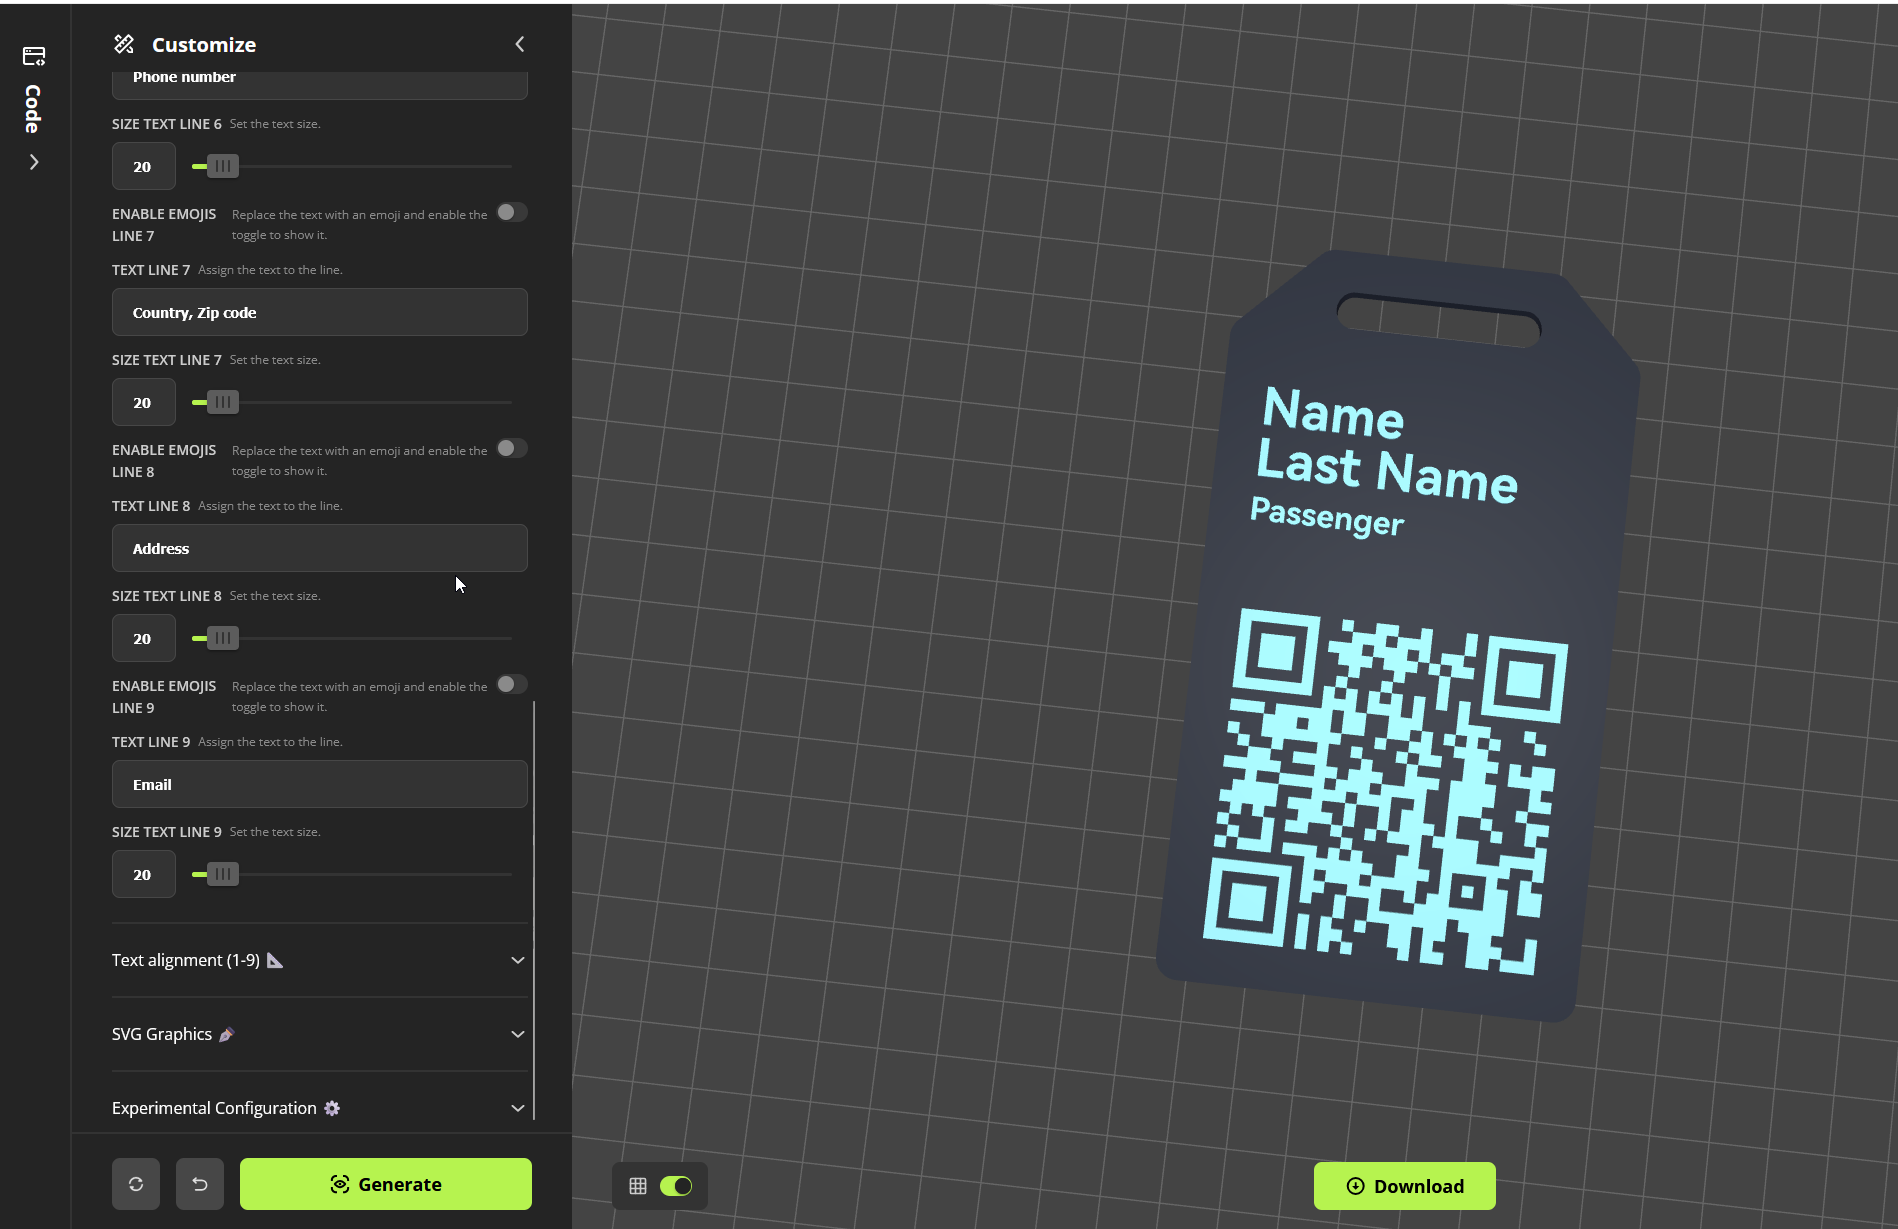Click the refresh reset icon button
1898x1229 pixels.
(136, 1184)
